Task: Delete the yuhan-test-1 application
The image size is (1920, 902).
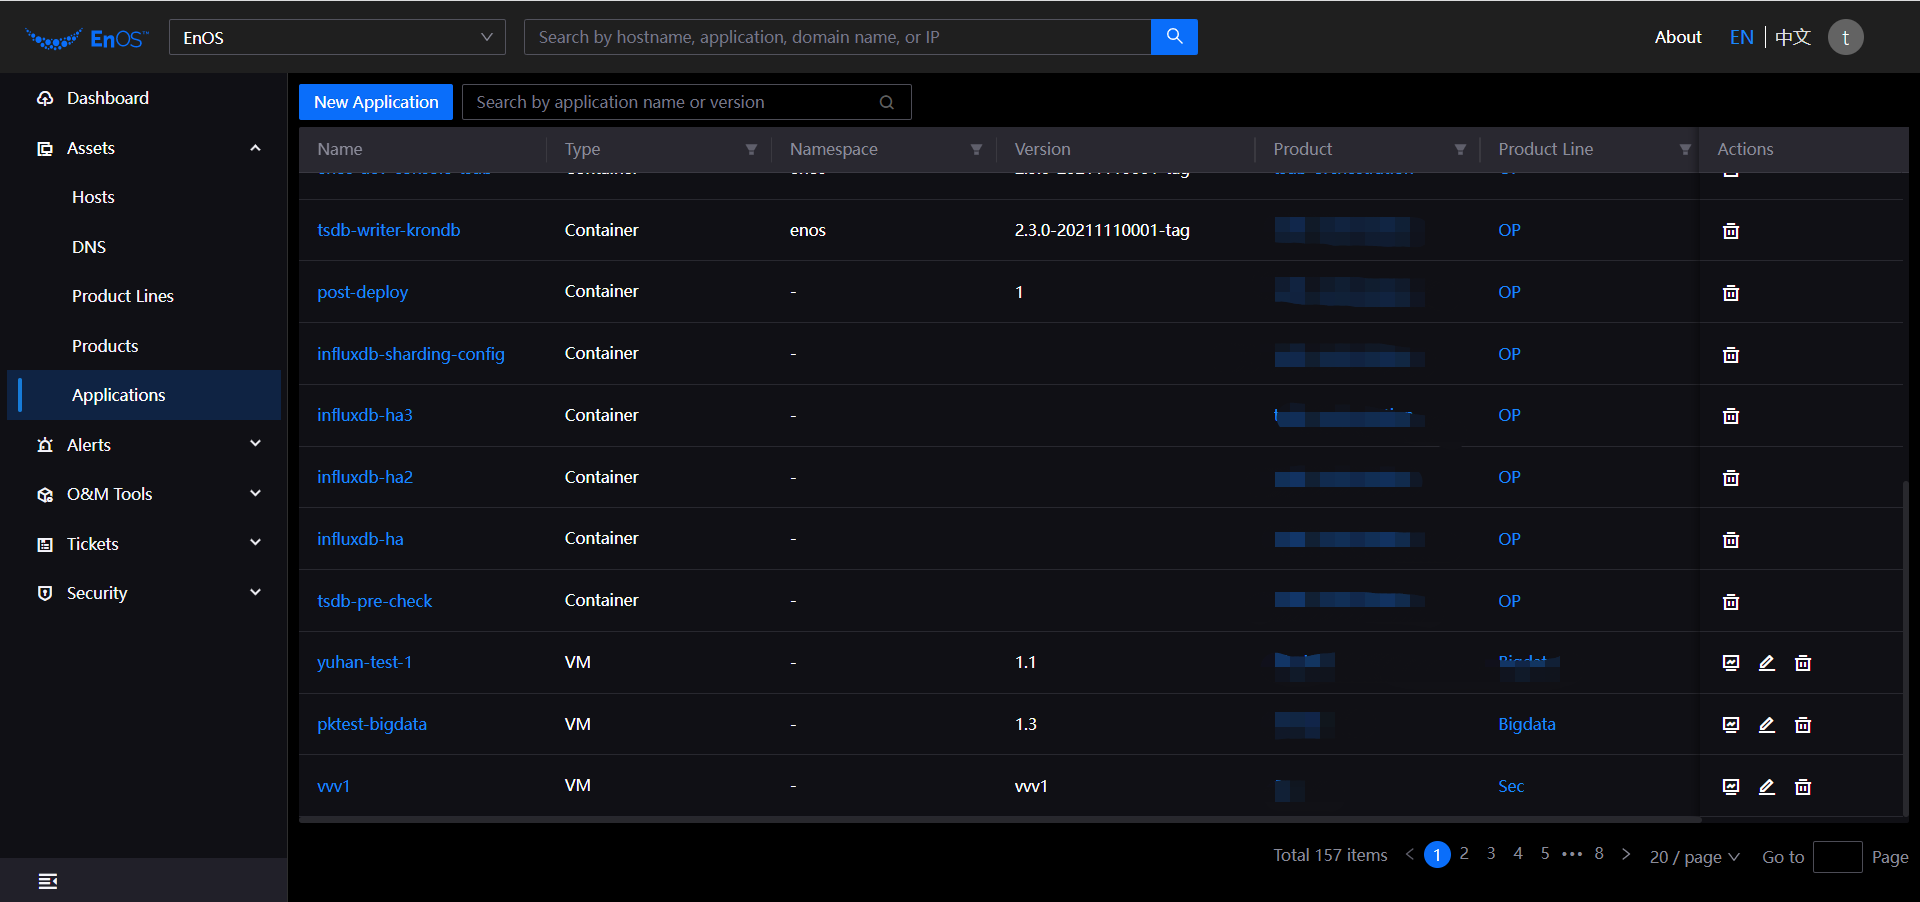Action: tap(1803, 663)
